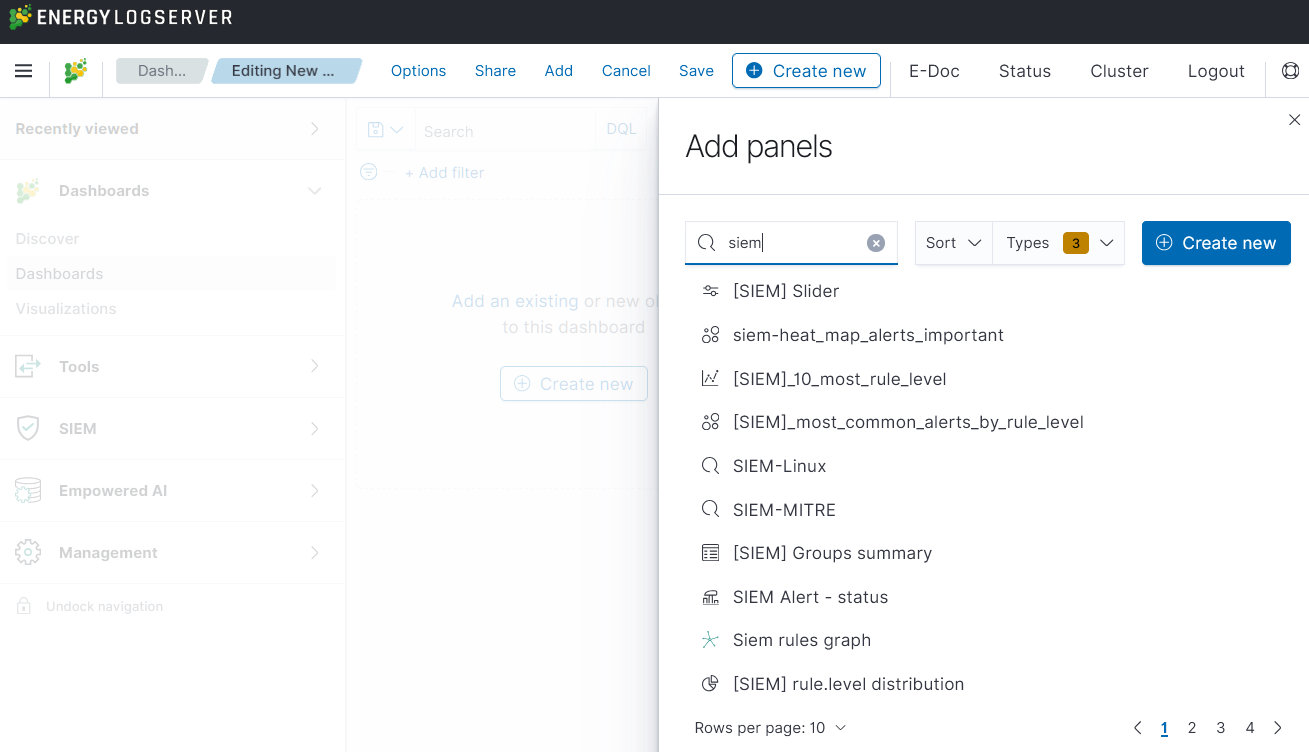Add the SIEM Alert - status panel
Screen dimensions: 1309x752
(x=810, y=597)
